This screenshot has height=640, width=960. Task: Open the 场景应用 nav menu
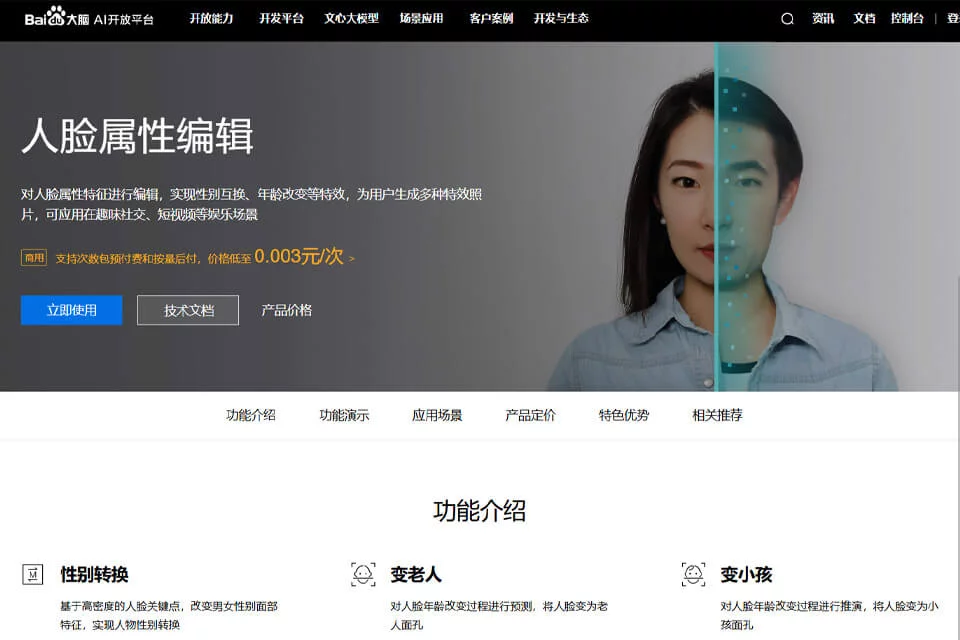click(421, 18)
